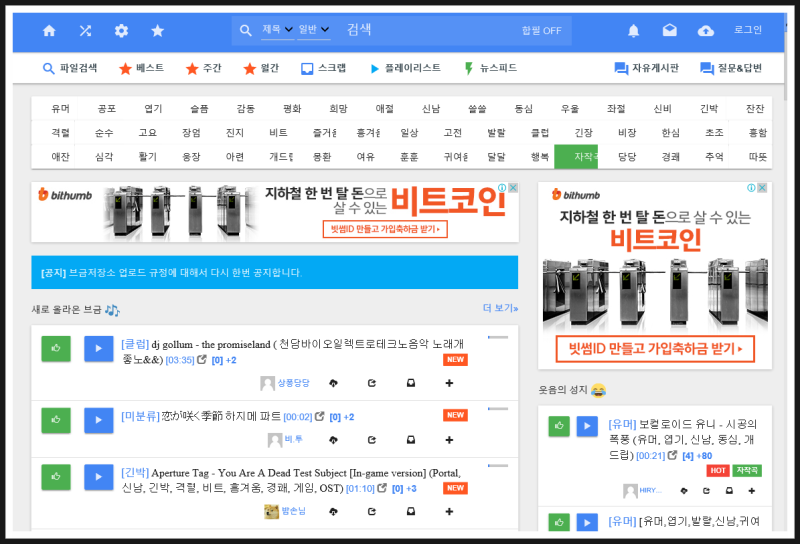
Task: Toggle 합필 OFF switch
Action: 541,31
